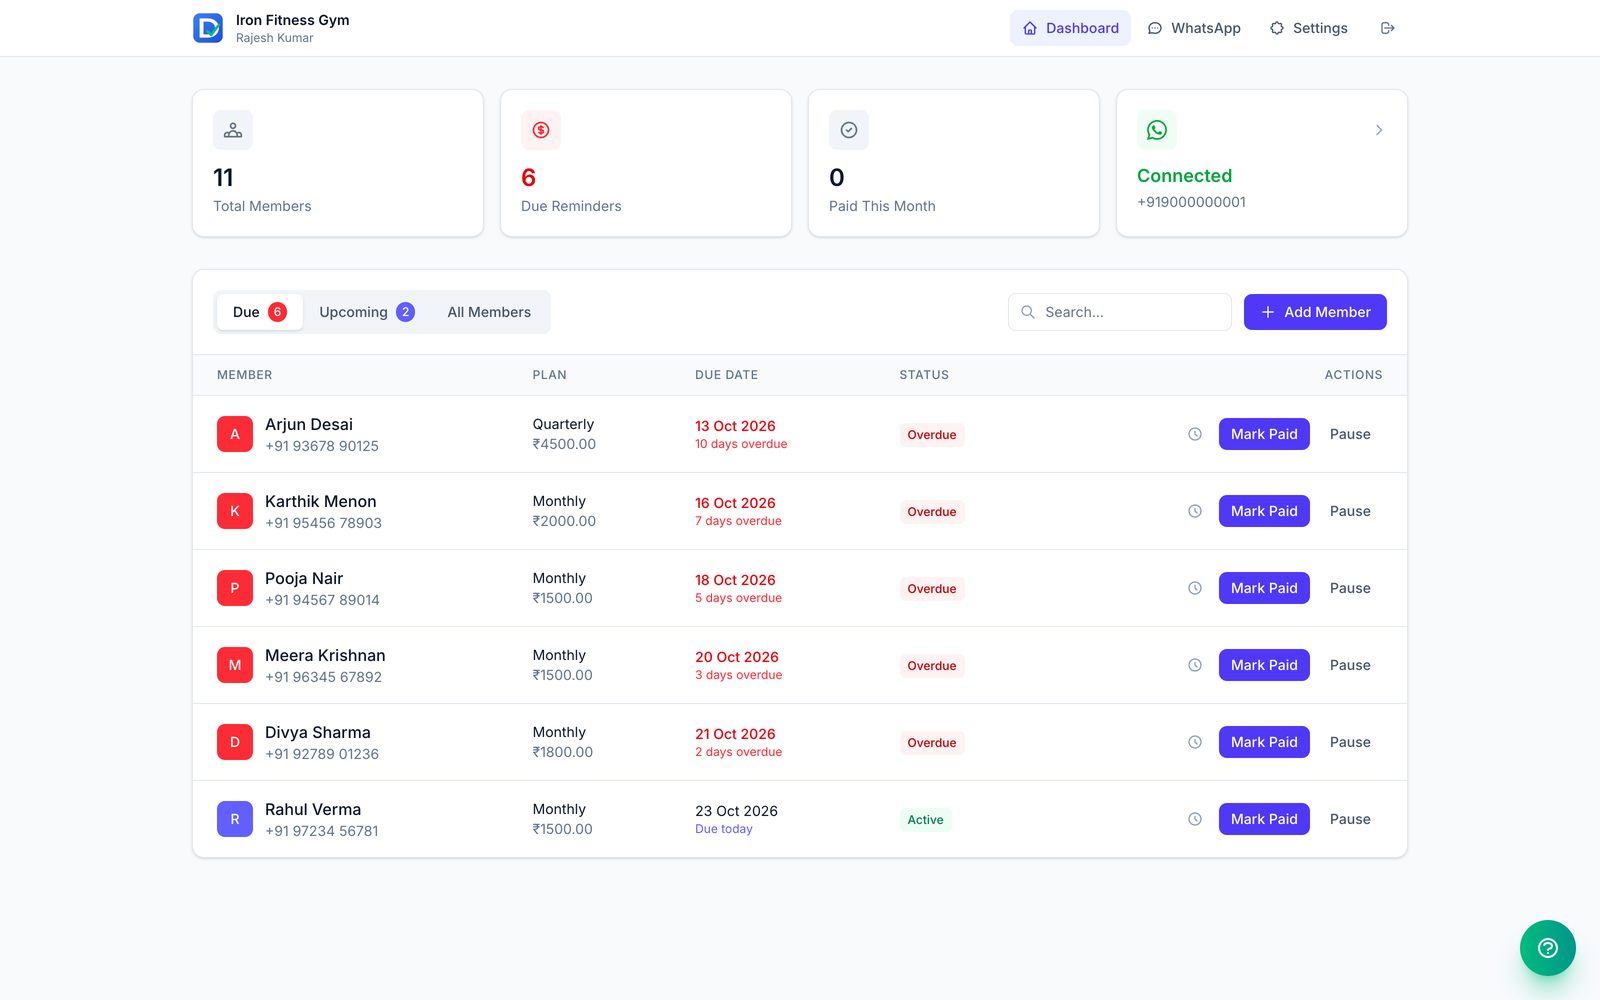Screen dimensions: 1600x1000
Task: Pause Arjun Desai's membership
Action: [1350, 434]
